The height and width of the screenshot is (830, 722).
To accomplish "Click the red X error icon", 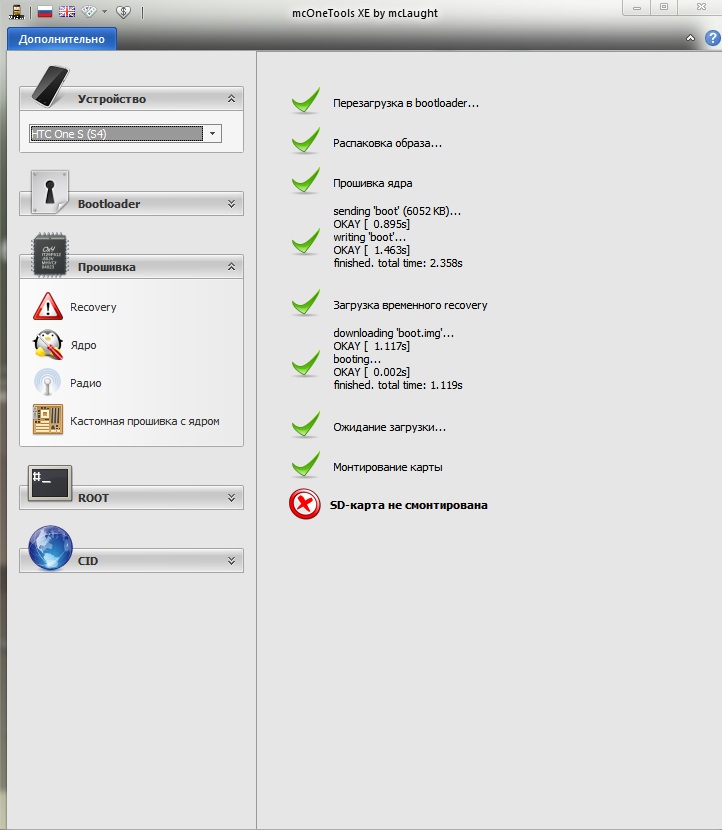I will 305,504.
